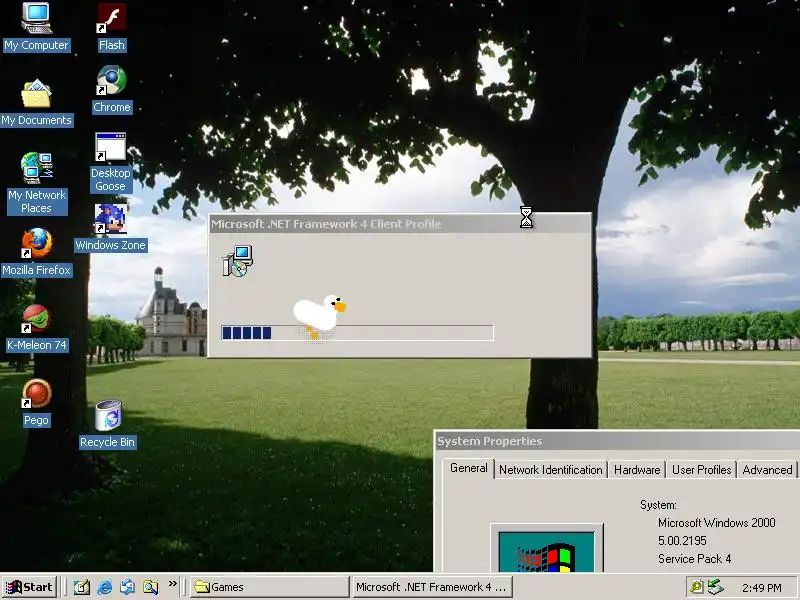
Task: Open the Advanced tab
Action: 767,470
